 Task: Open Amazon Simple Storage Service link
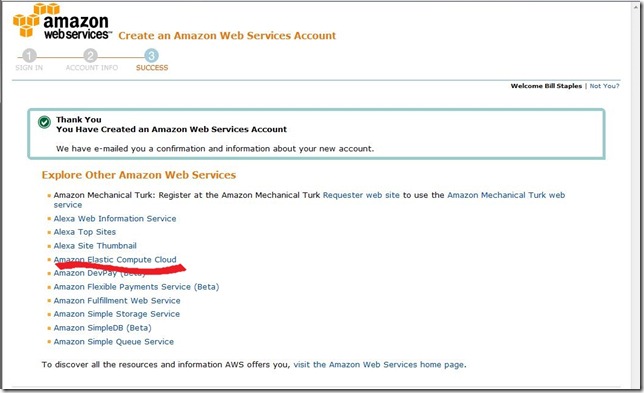(x=117, y=314)
